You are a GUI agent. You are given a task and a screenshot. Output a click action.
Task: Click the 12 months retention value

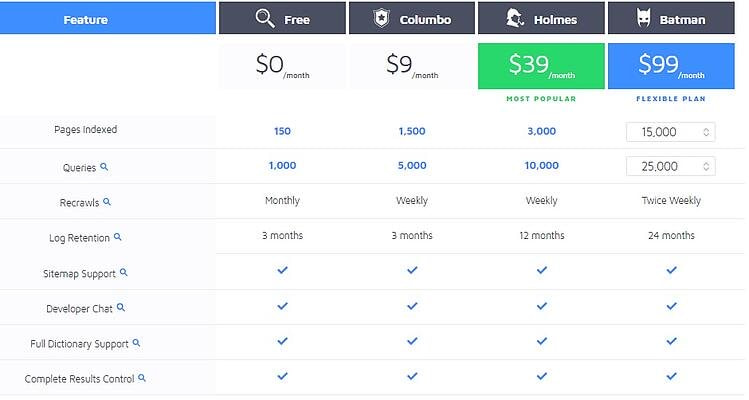click(542, 235)
